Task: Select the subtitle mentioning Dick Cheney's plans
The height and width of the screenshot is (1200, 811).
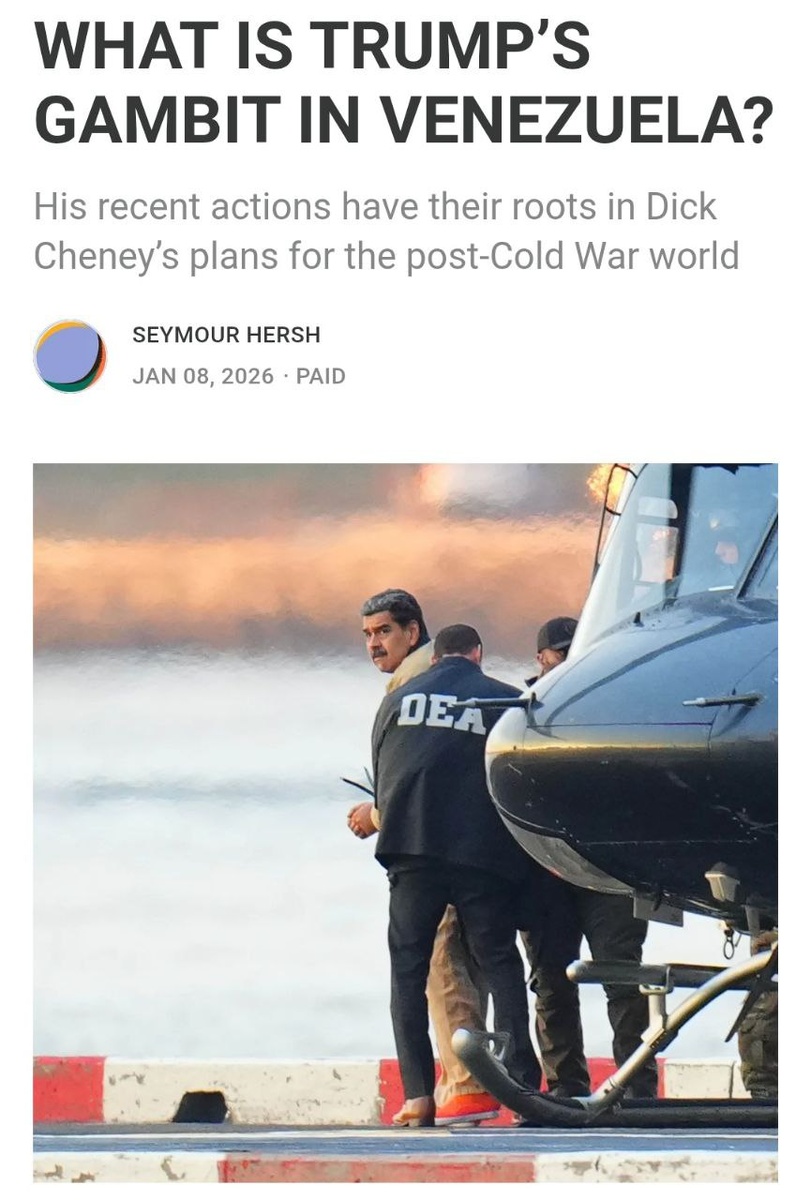Action: 386,231
